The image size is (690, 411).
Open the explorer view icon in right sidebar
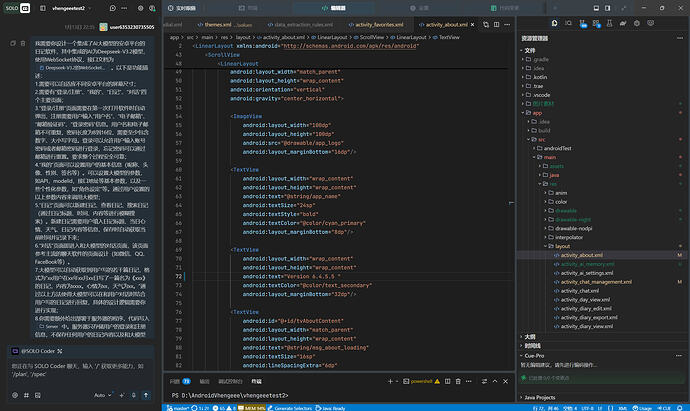pyautogui.click(x=554, y=23)
